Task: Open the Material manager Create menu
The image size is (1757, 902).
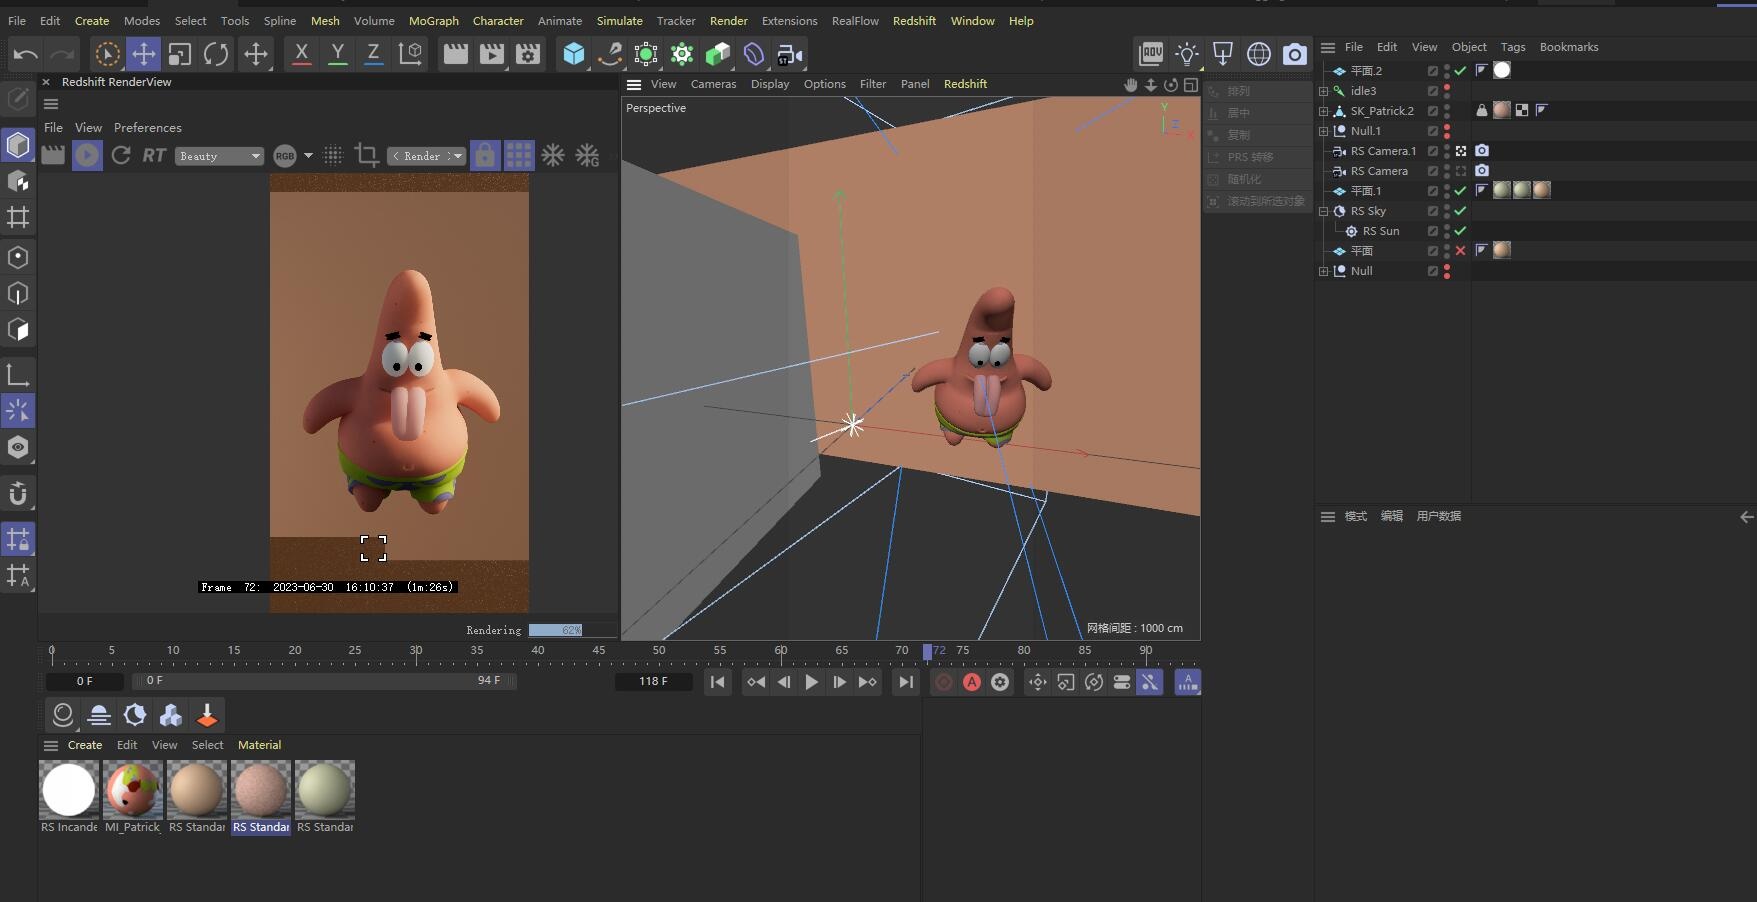Action: (x=85, y=745)
